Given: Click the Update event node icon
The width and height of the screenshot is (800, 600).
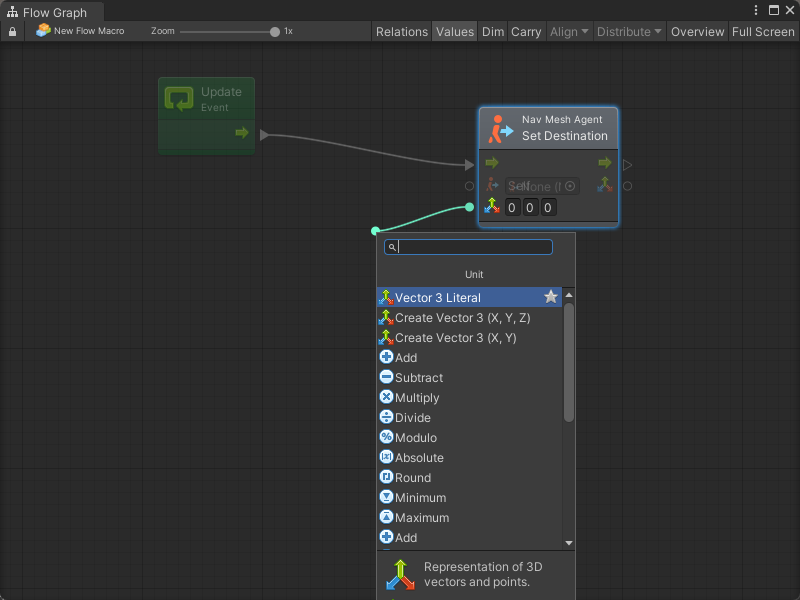Looking at the screenshot, I should (x=179, y=99).
